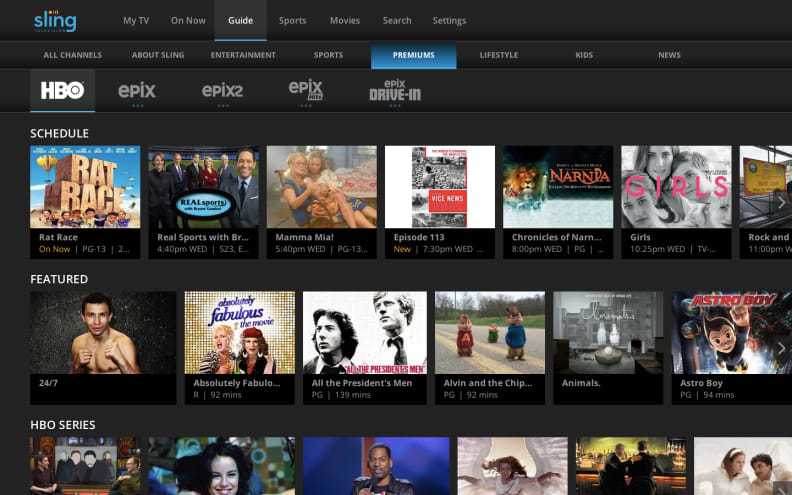Click the 'Episode 113' title text
Image resolution: width=792 pixels, height=495 pixels.
[419, 237]
